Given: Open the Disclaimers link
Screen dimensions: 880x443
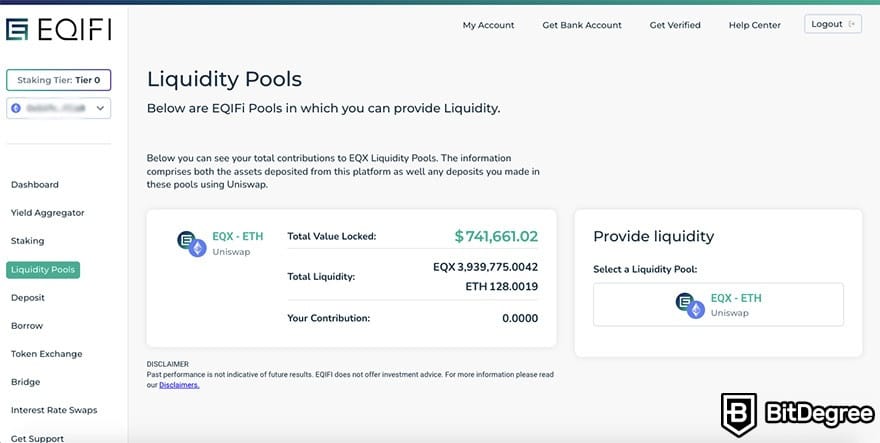Looking at the screenshot, I should (179, 385).
